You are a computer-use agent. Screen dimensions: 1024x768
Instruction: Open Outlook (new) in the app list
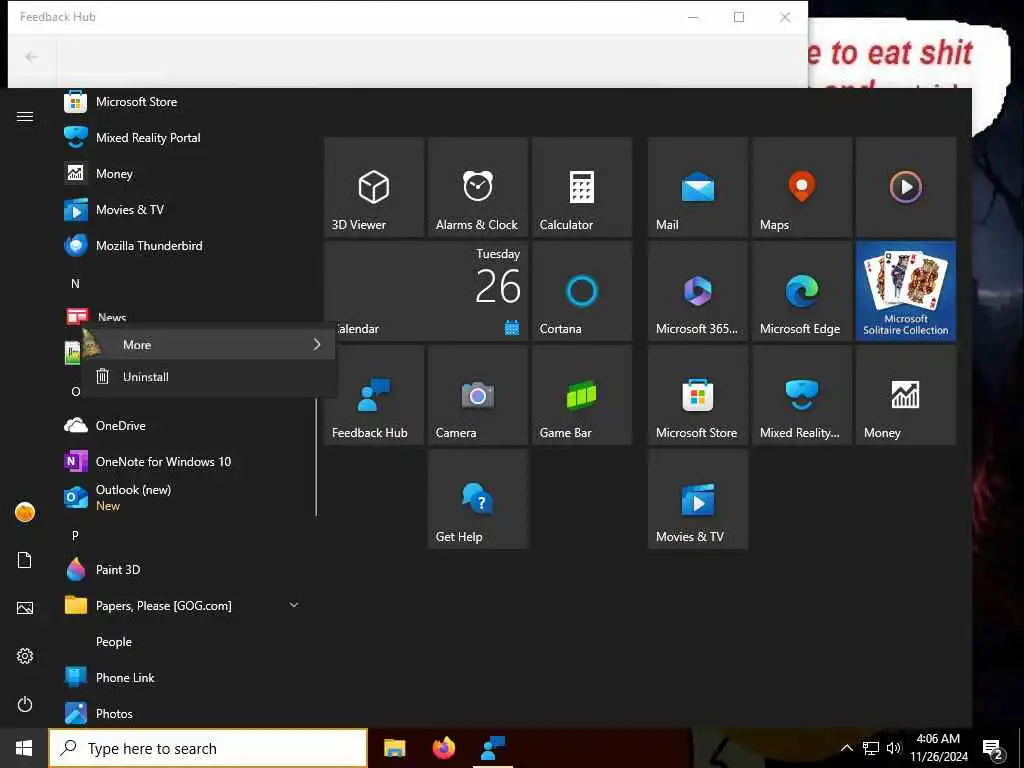(183, 498)
